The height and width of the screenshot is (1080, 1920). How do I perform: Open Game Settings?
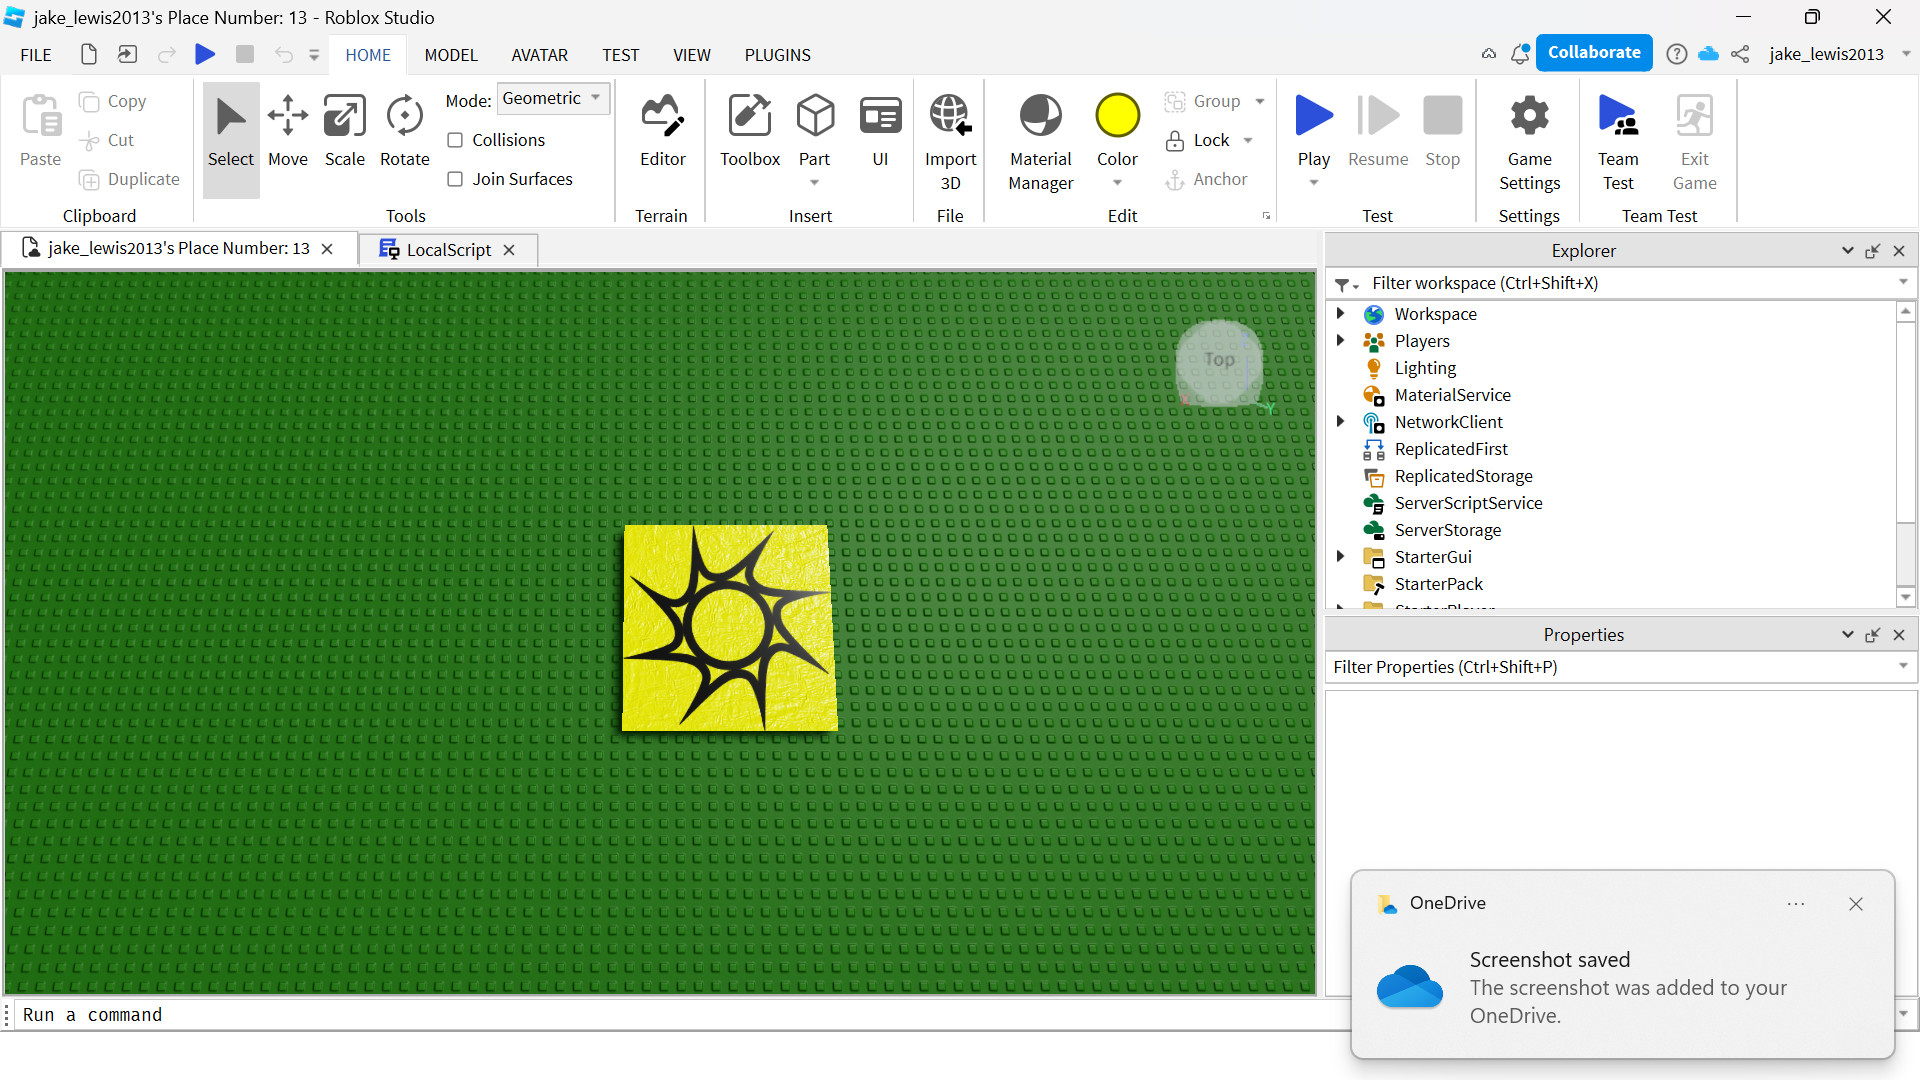[1529, 140]
